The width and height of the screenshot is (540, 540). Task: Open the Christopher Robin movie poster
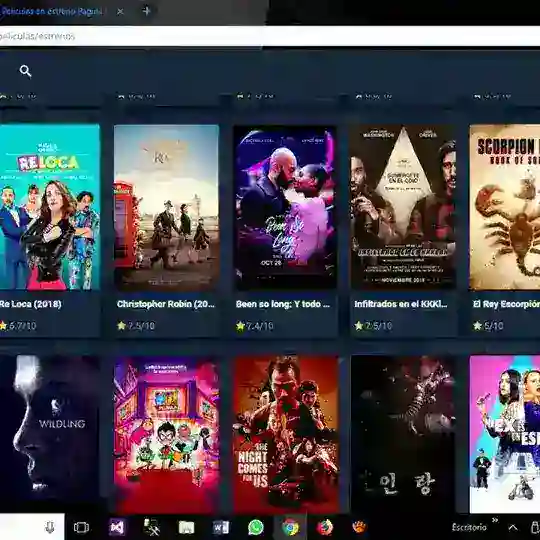[x=166, y=207]
